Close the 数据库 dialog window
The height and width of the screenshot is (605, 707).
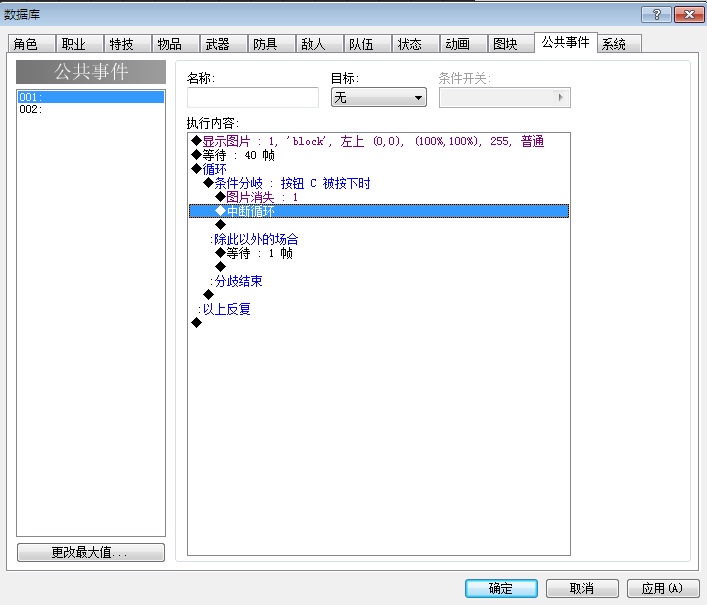[689, 14]
